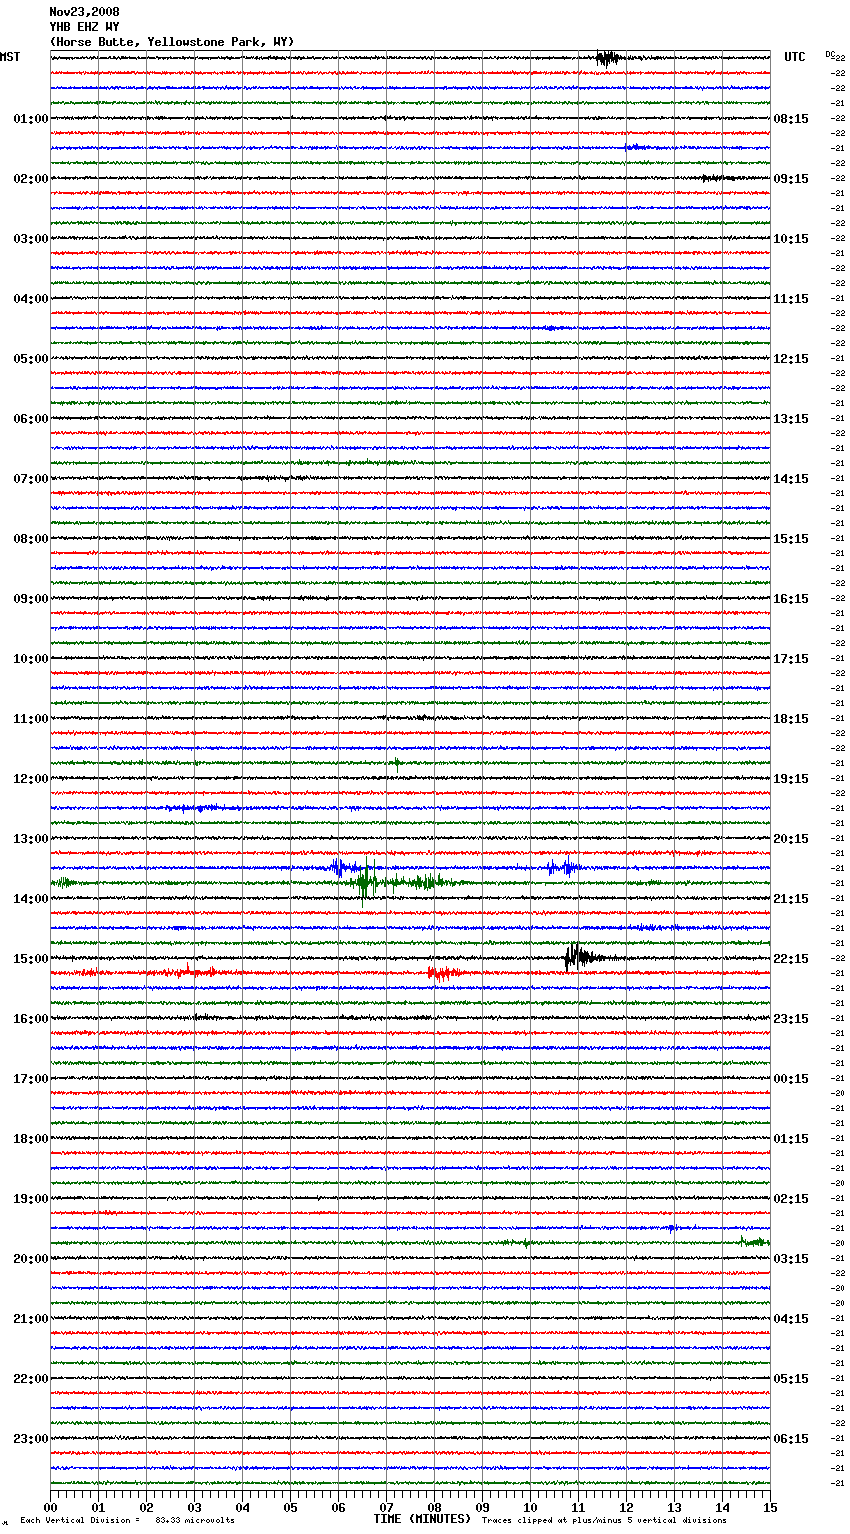The image size is (850, 1534).
Task: Select the 15:00 MST time label
Action: pyautogui.click(x=31, y=959)
